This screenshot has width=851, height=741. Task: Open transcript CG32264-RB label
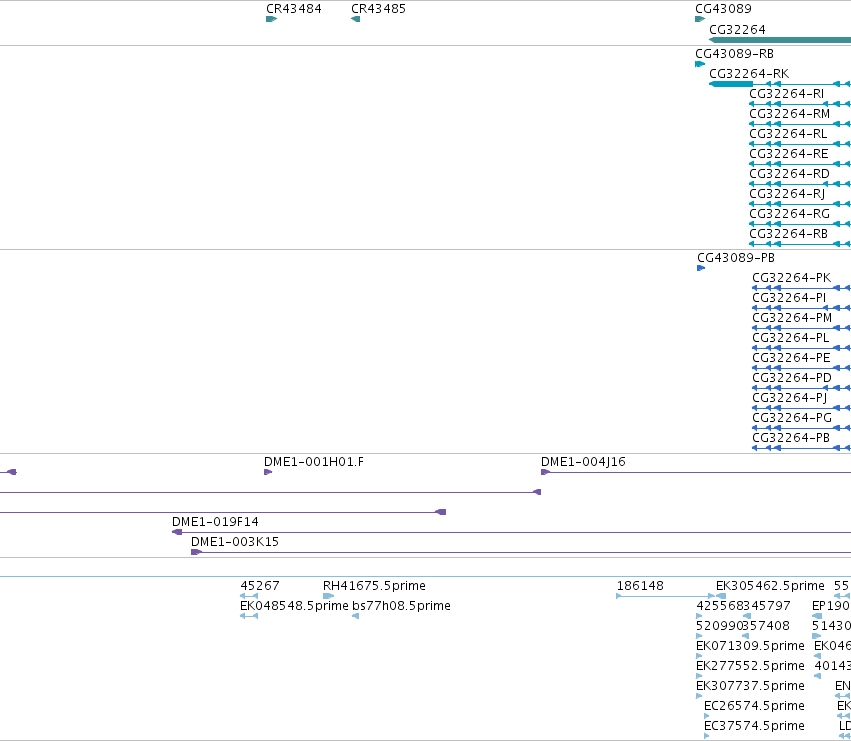(789, 234)
